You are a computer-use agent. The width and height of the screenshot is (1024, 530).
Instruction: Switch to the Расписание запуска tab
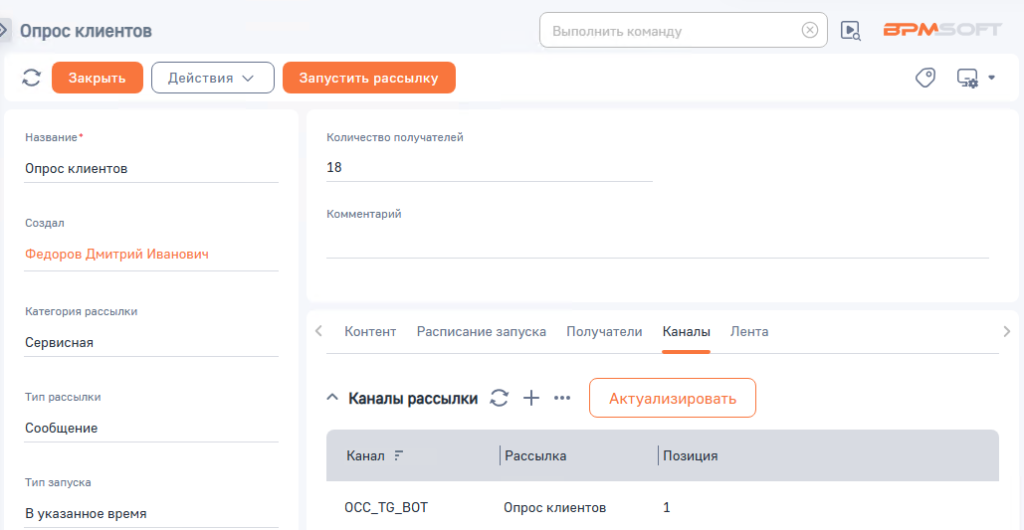coord(481,332)
